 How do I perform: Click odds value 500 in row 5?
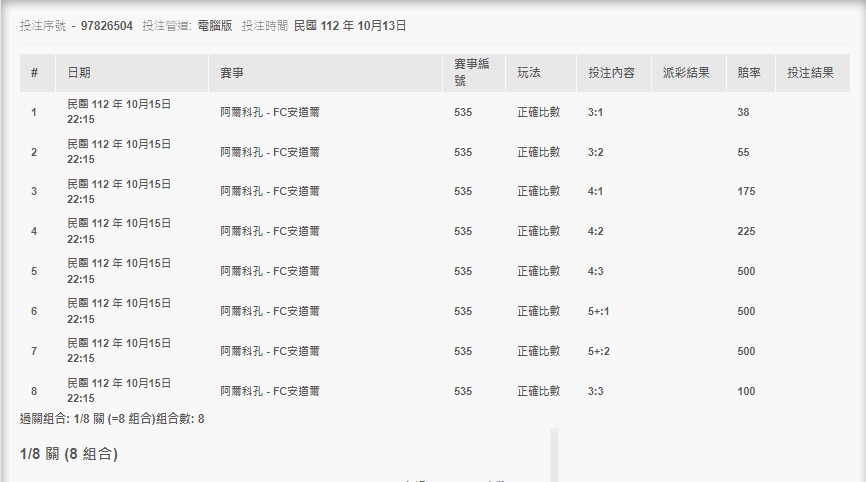(746, 271)
